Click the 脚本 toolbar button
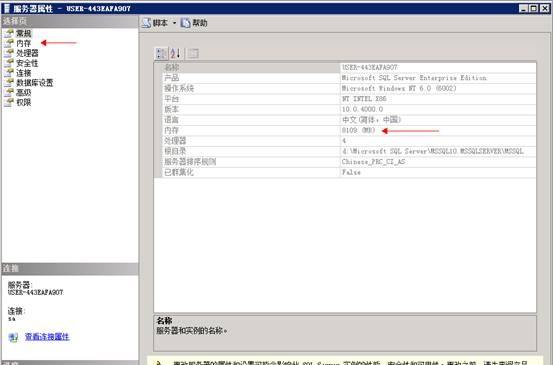 tap(155, 23)
